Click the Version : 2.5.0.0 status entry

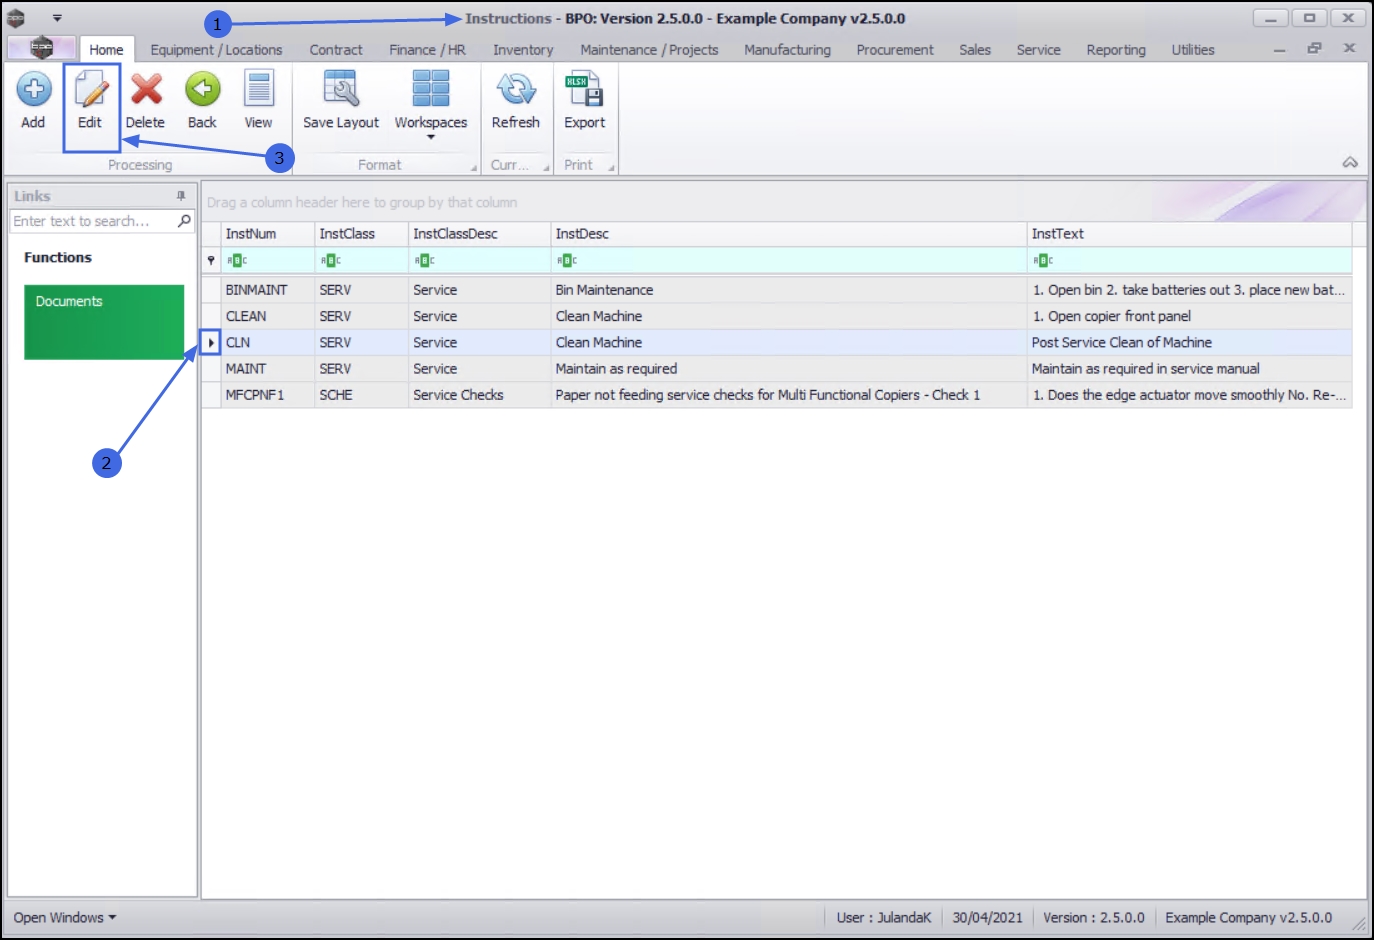(1094, 917)
